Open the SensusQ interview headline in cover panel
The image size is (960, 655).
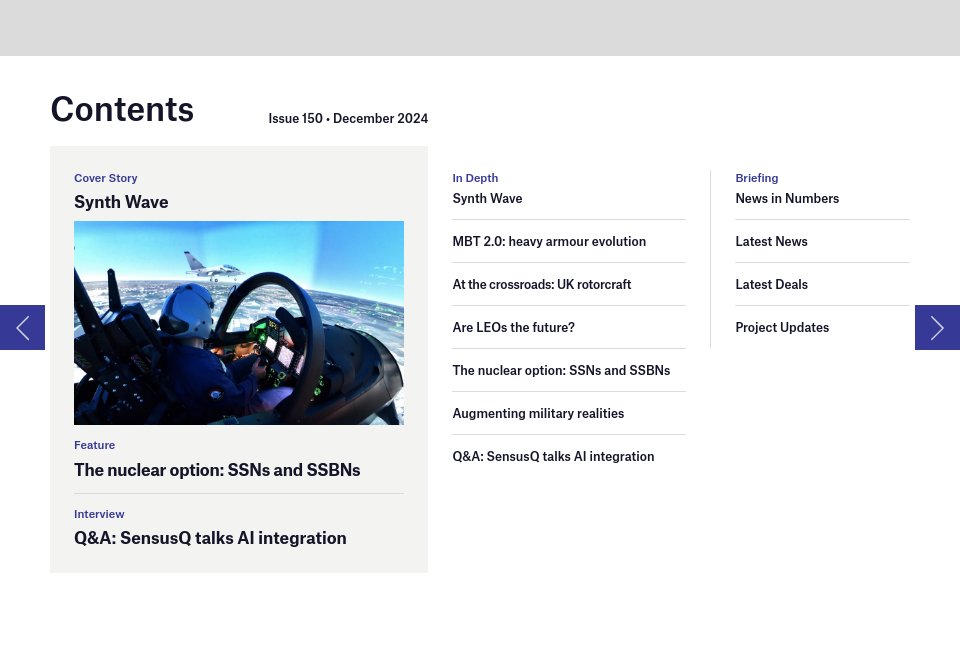click(210, 538)
